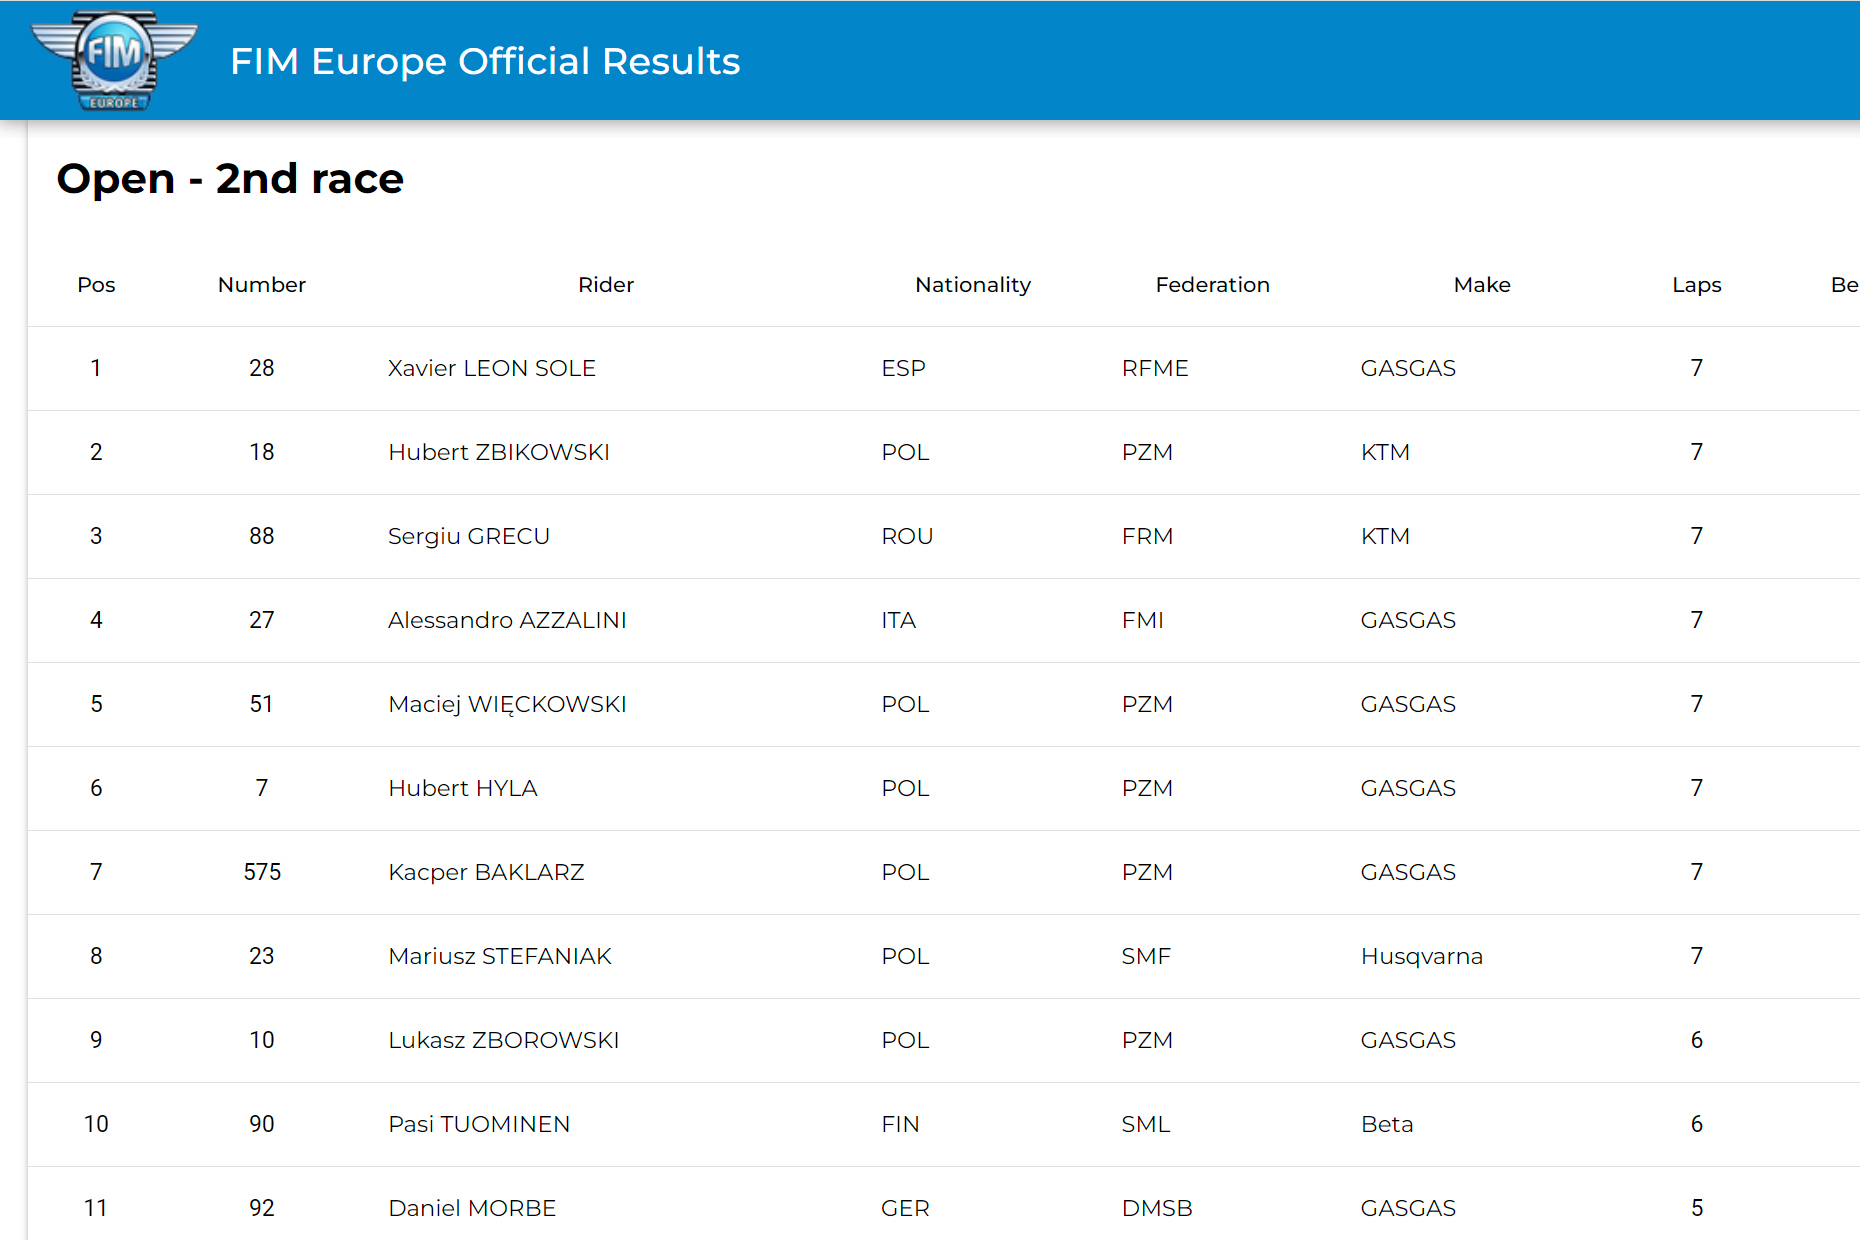Click KTM in Sergiu GRECU's row
This screenshot has width=1860, height=1240.
(1385, 536)
